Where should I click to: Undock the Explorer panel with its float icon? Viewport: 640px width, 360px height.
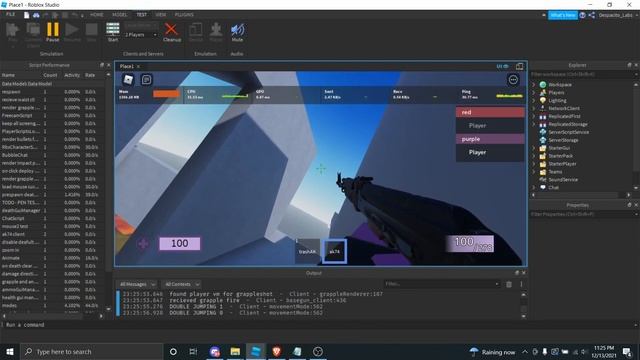(x=629, y=65)
